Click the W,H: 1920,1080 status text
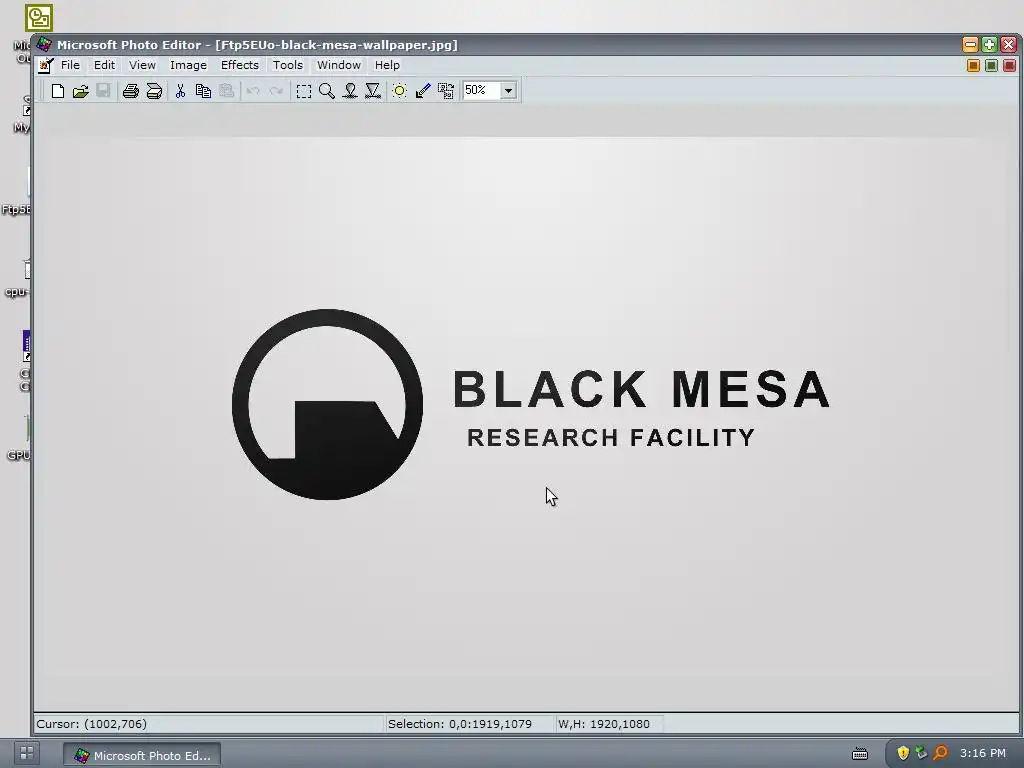The width and height of the screenshot is (1024, 768). pos(603,724)
